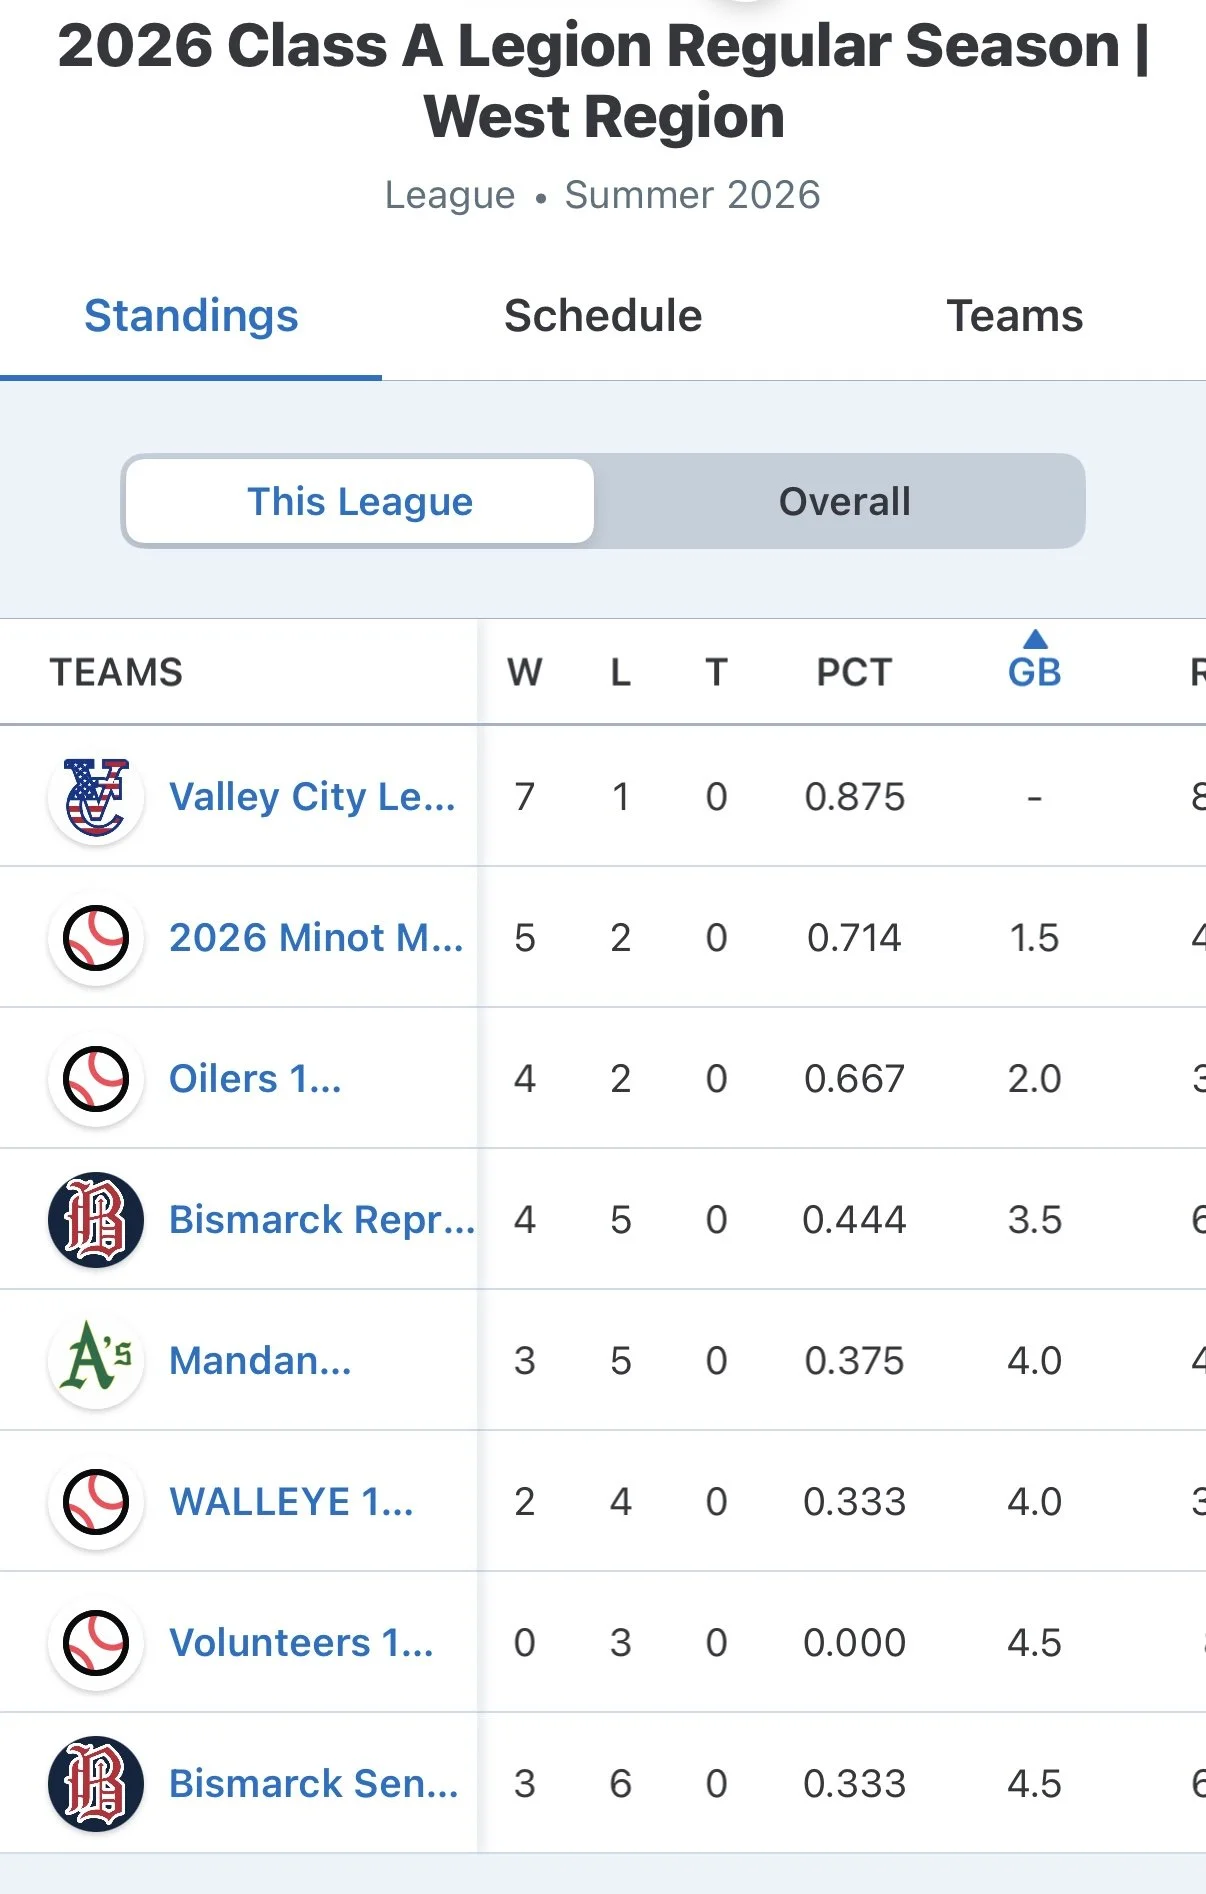Click the WALLEYE team baseball icon
Image resolution: width=1206 pixels, height=1894 pixels.
(x=96, y=1502)
